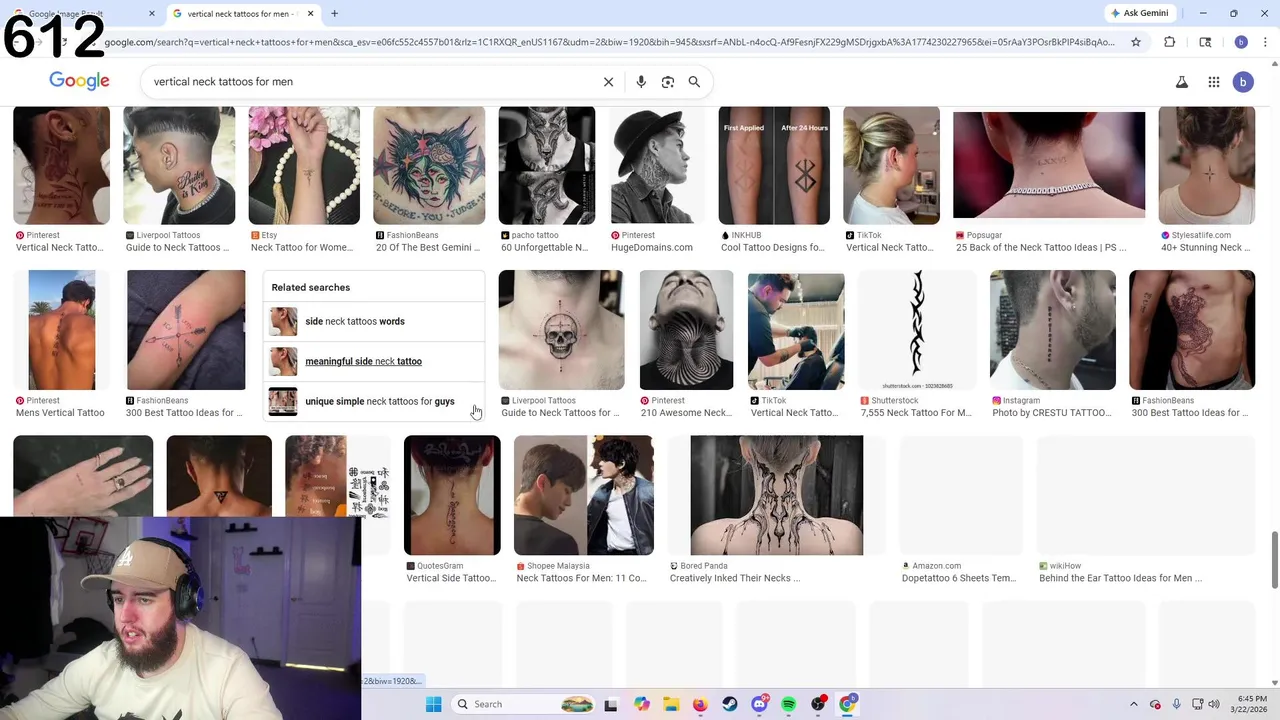Open the Google account avatar menu
The image size is (1280, 720).
1243,82
